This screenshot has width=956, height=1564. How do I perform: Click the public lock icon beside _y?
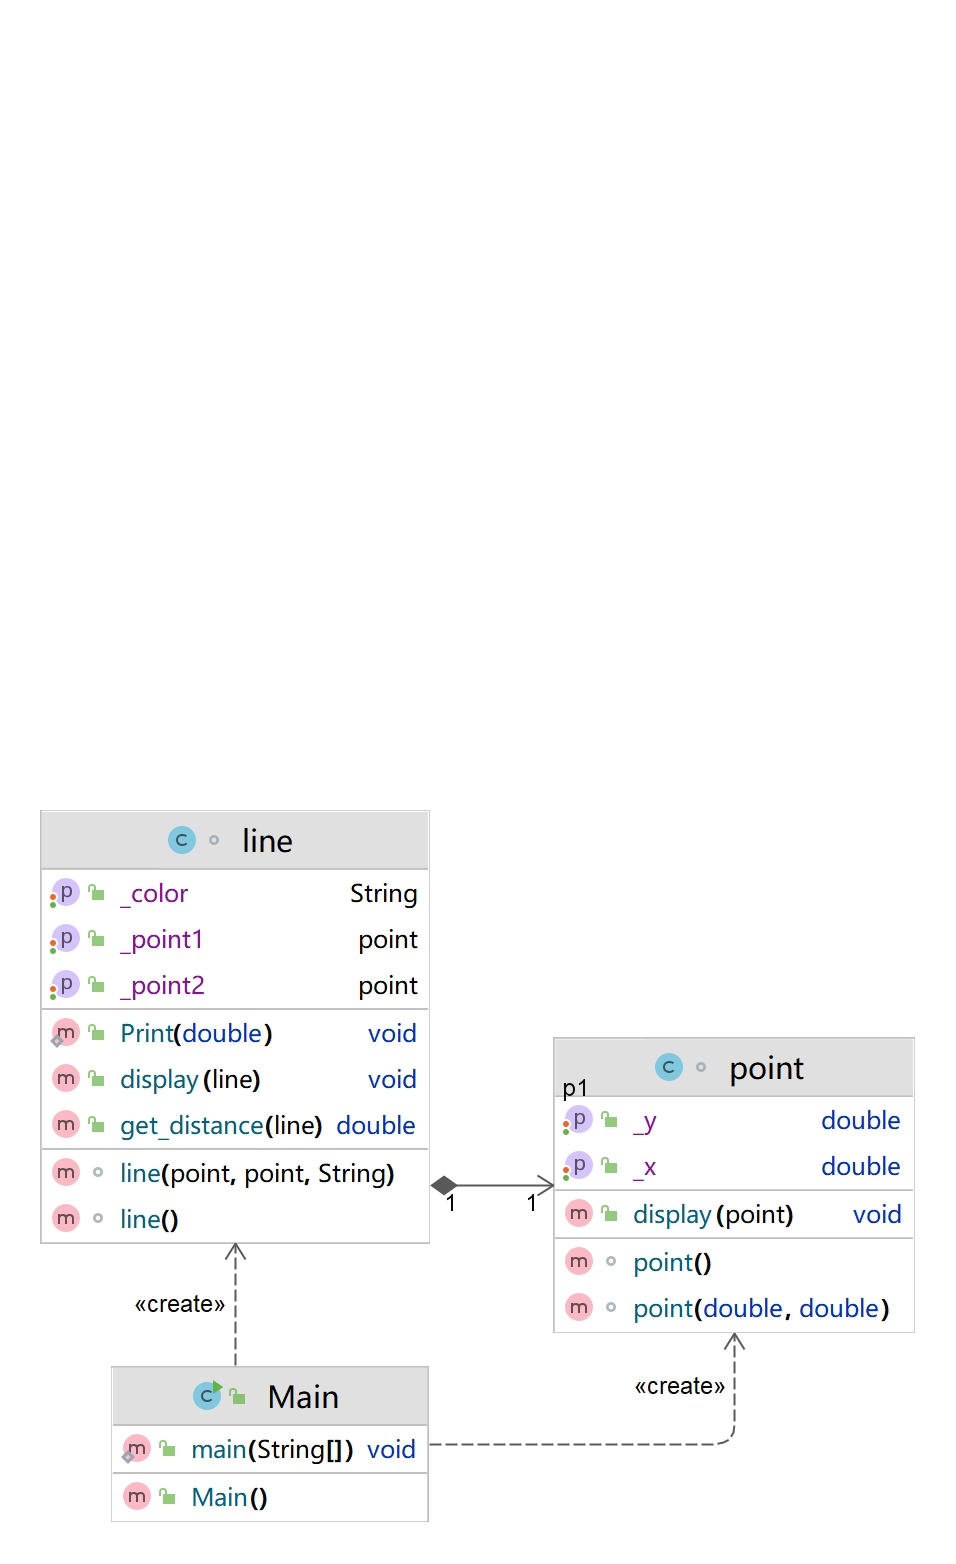[610, 1121]
